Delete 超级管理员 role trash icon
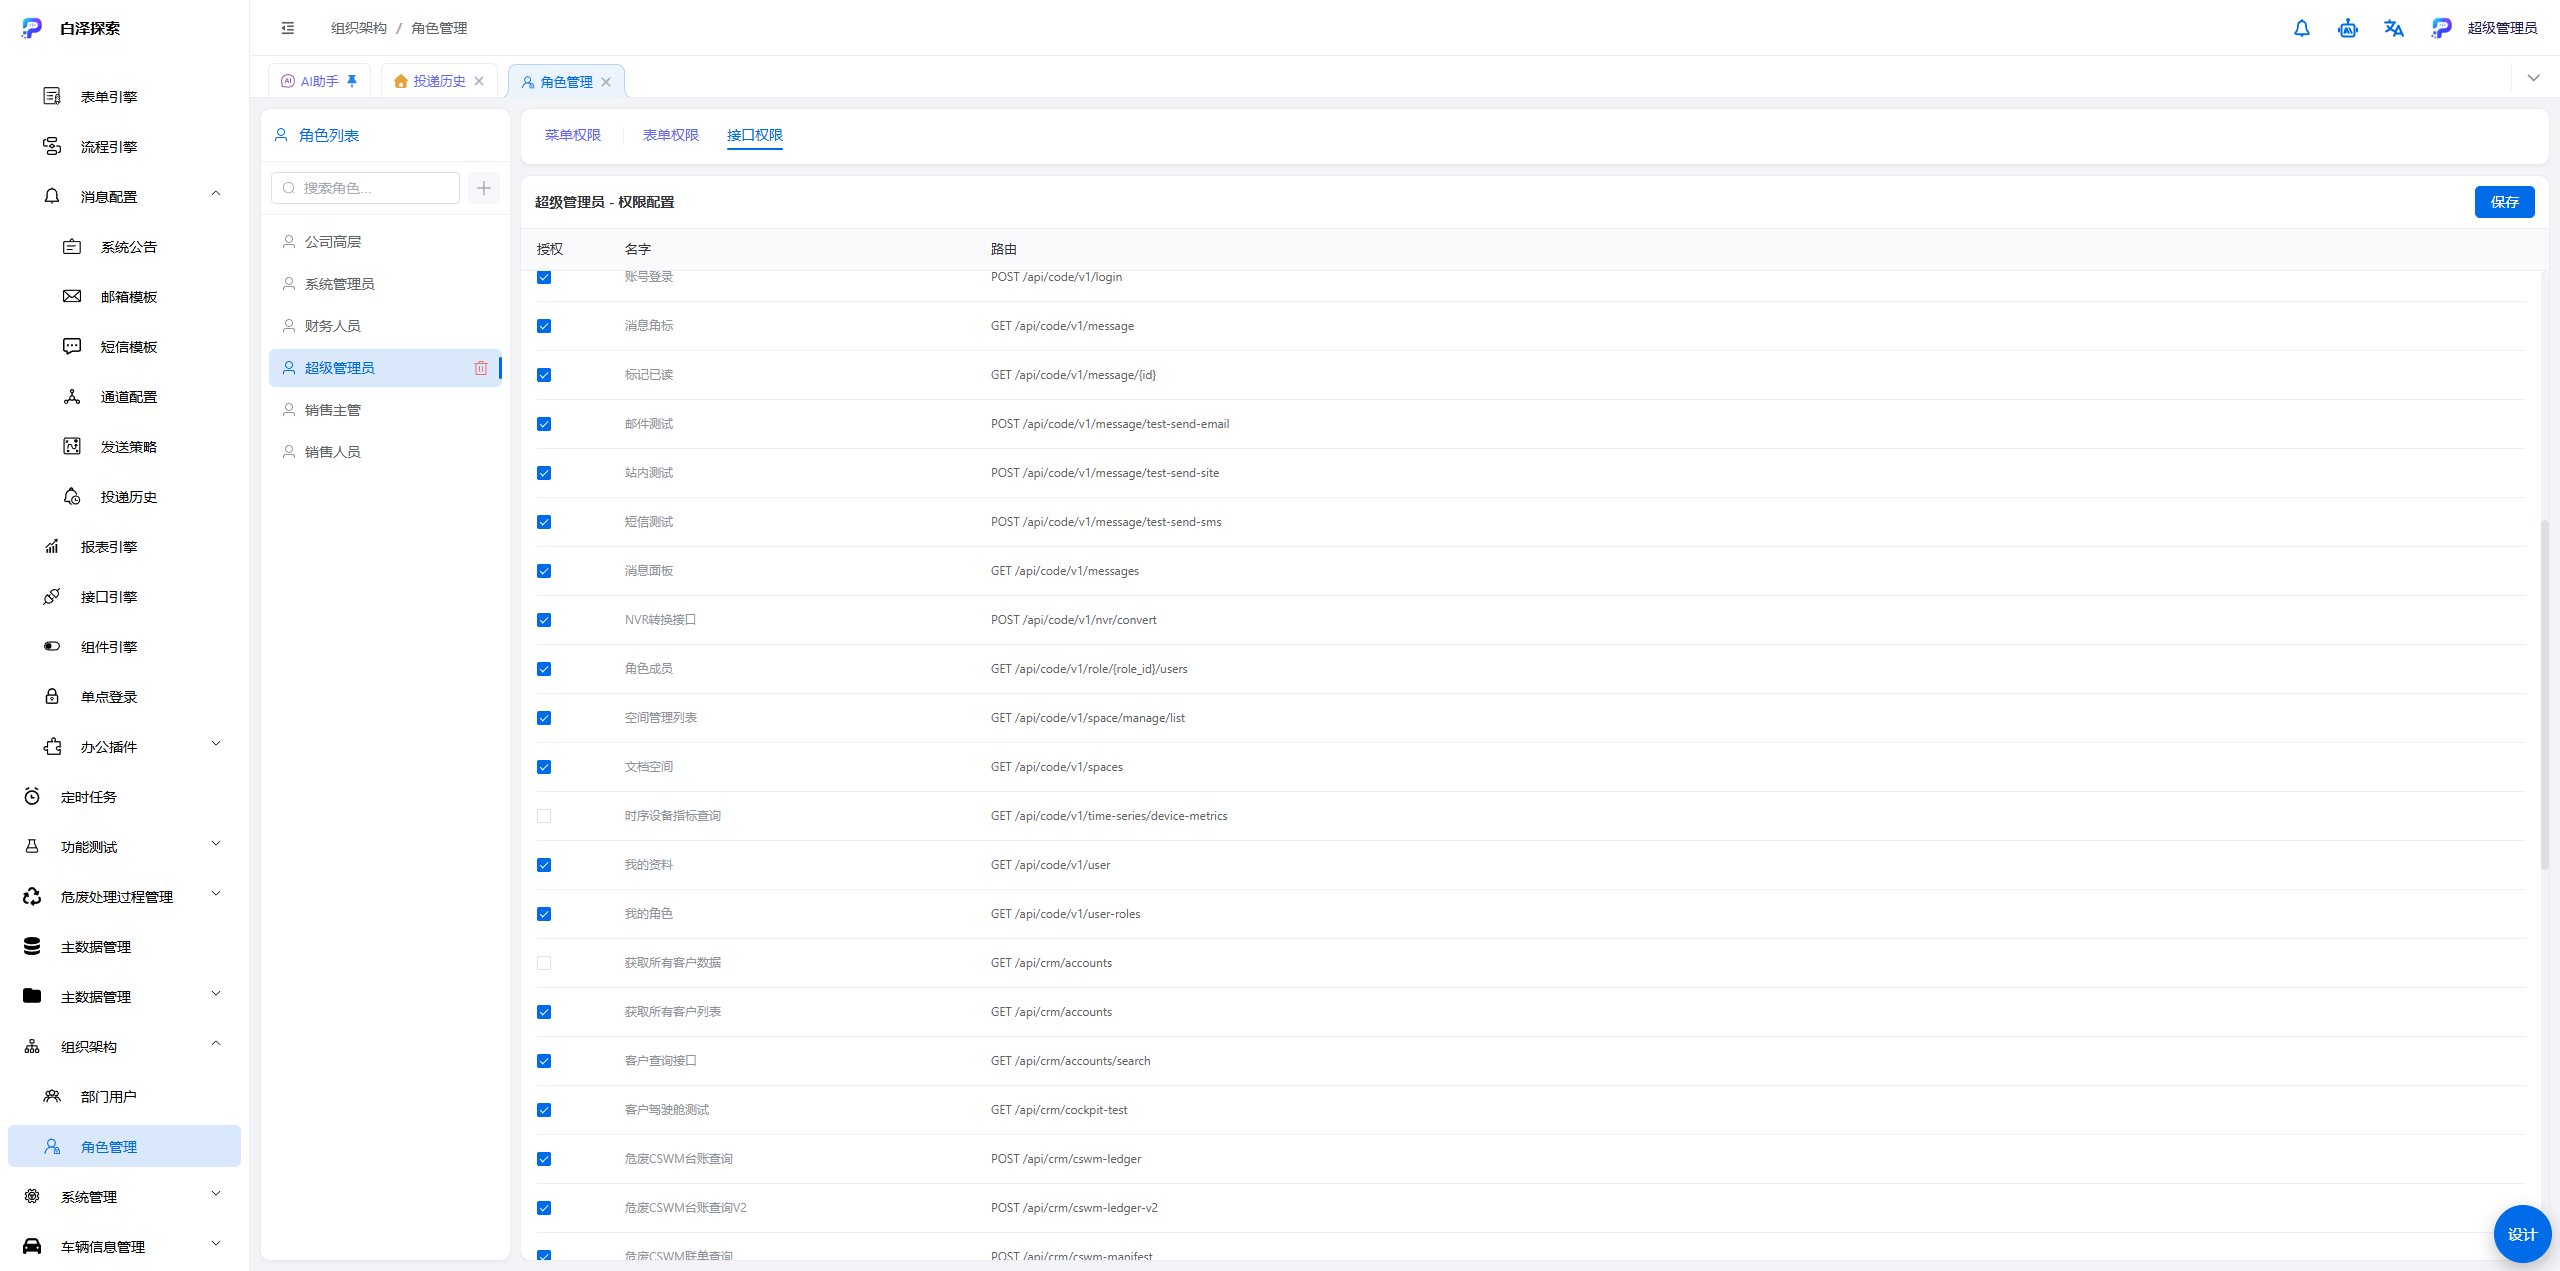The width and height of the screenshot is (2560, 1271). pyautogui.click(x=481, y=368)
